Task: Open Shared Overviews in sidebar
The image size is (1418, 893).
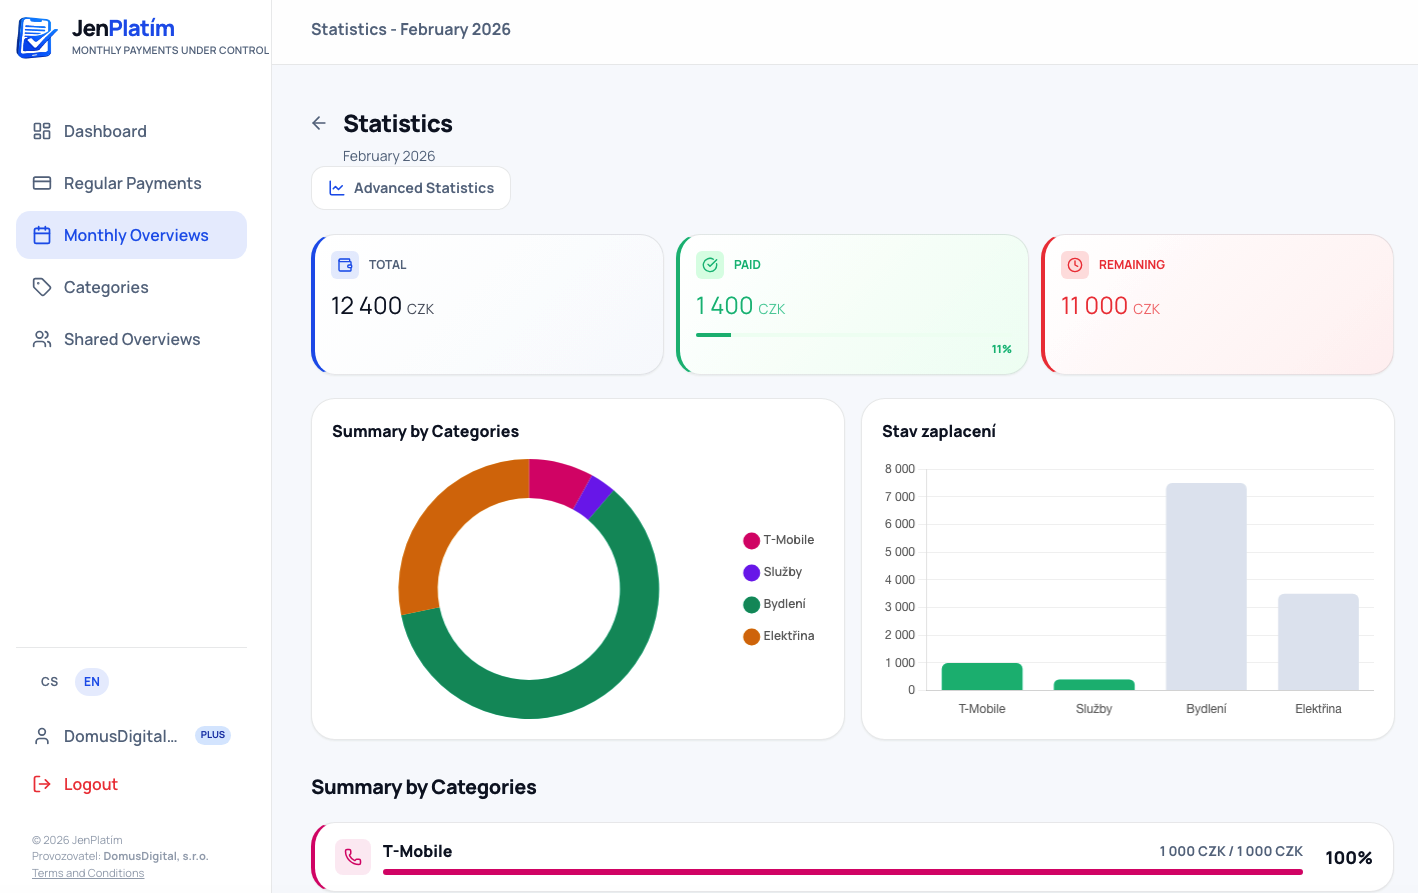Action: point(131,339)
